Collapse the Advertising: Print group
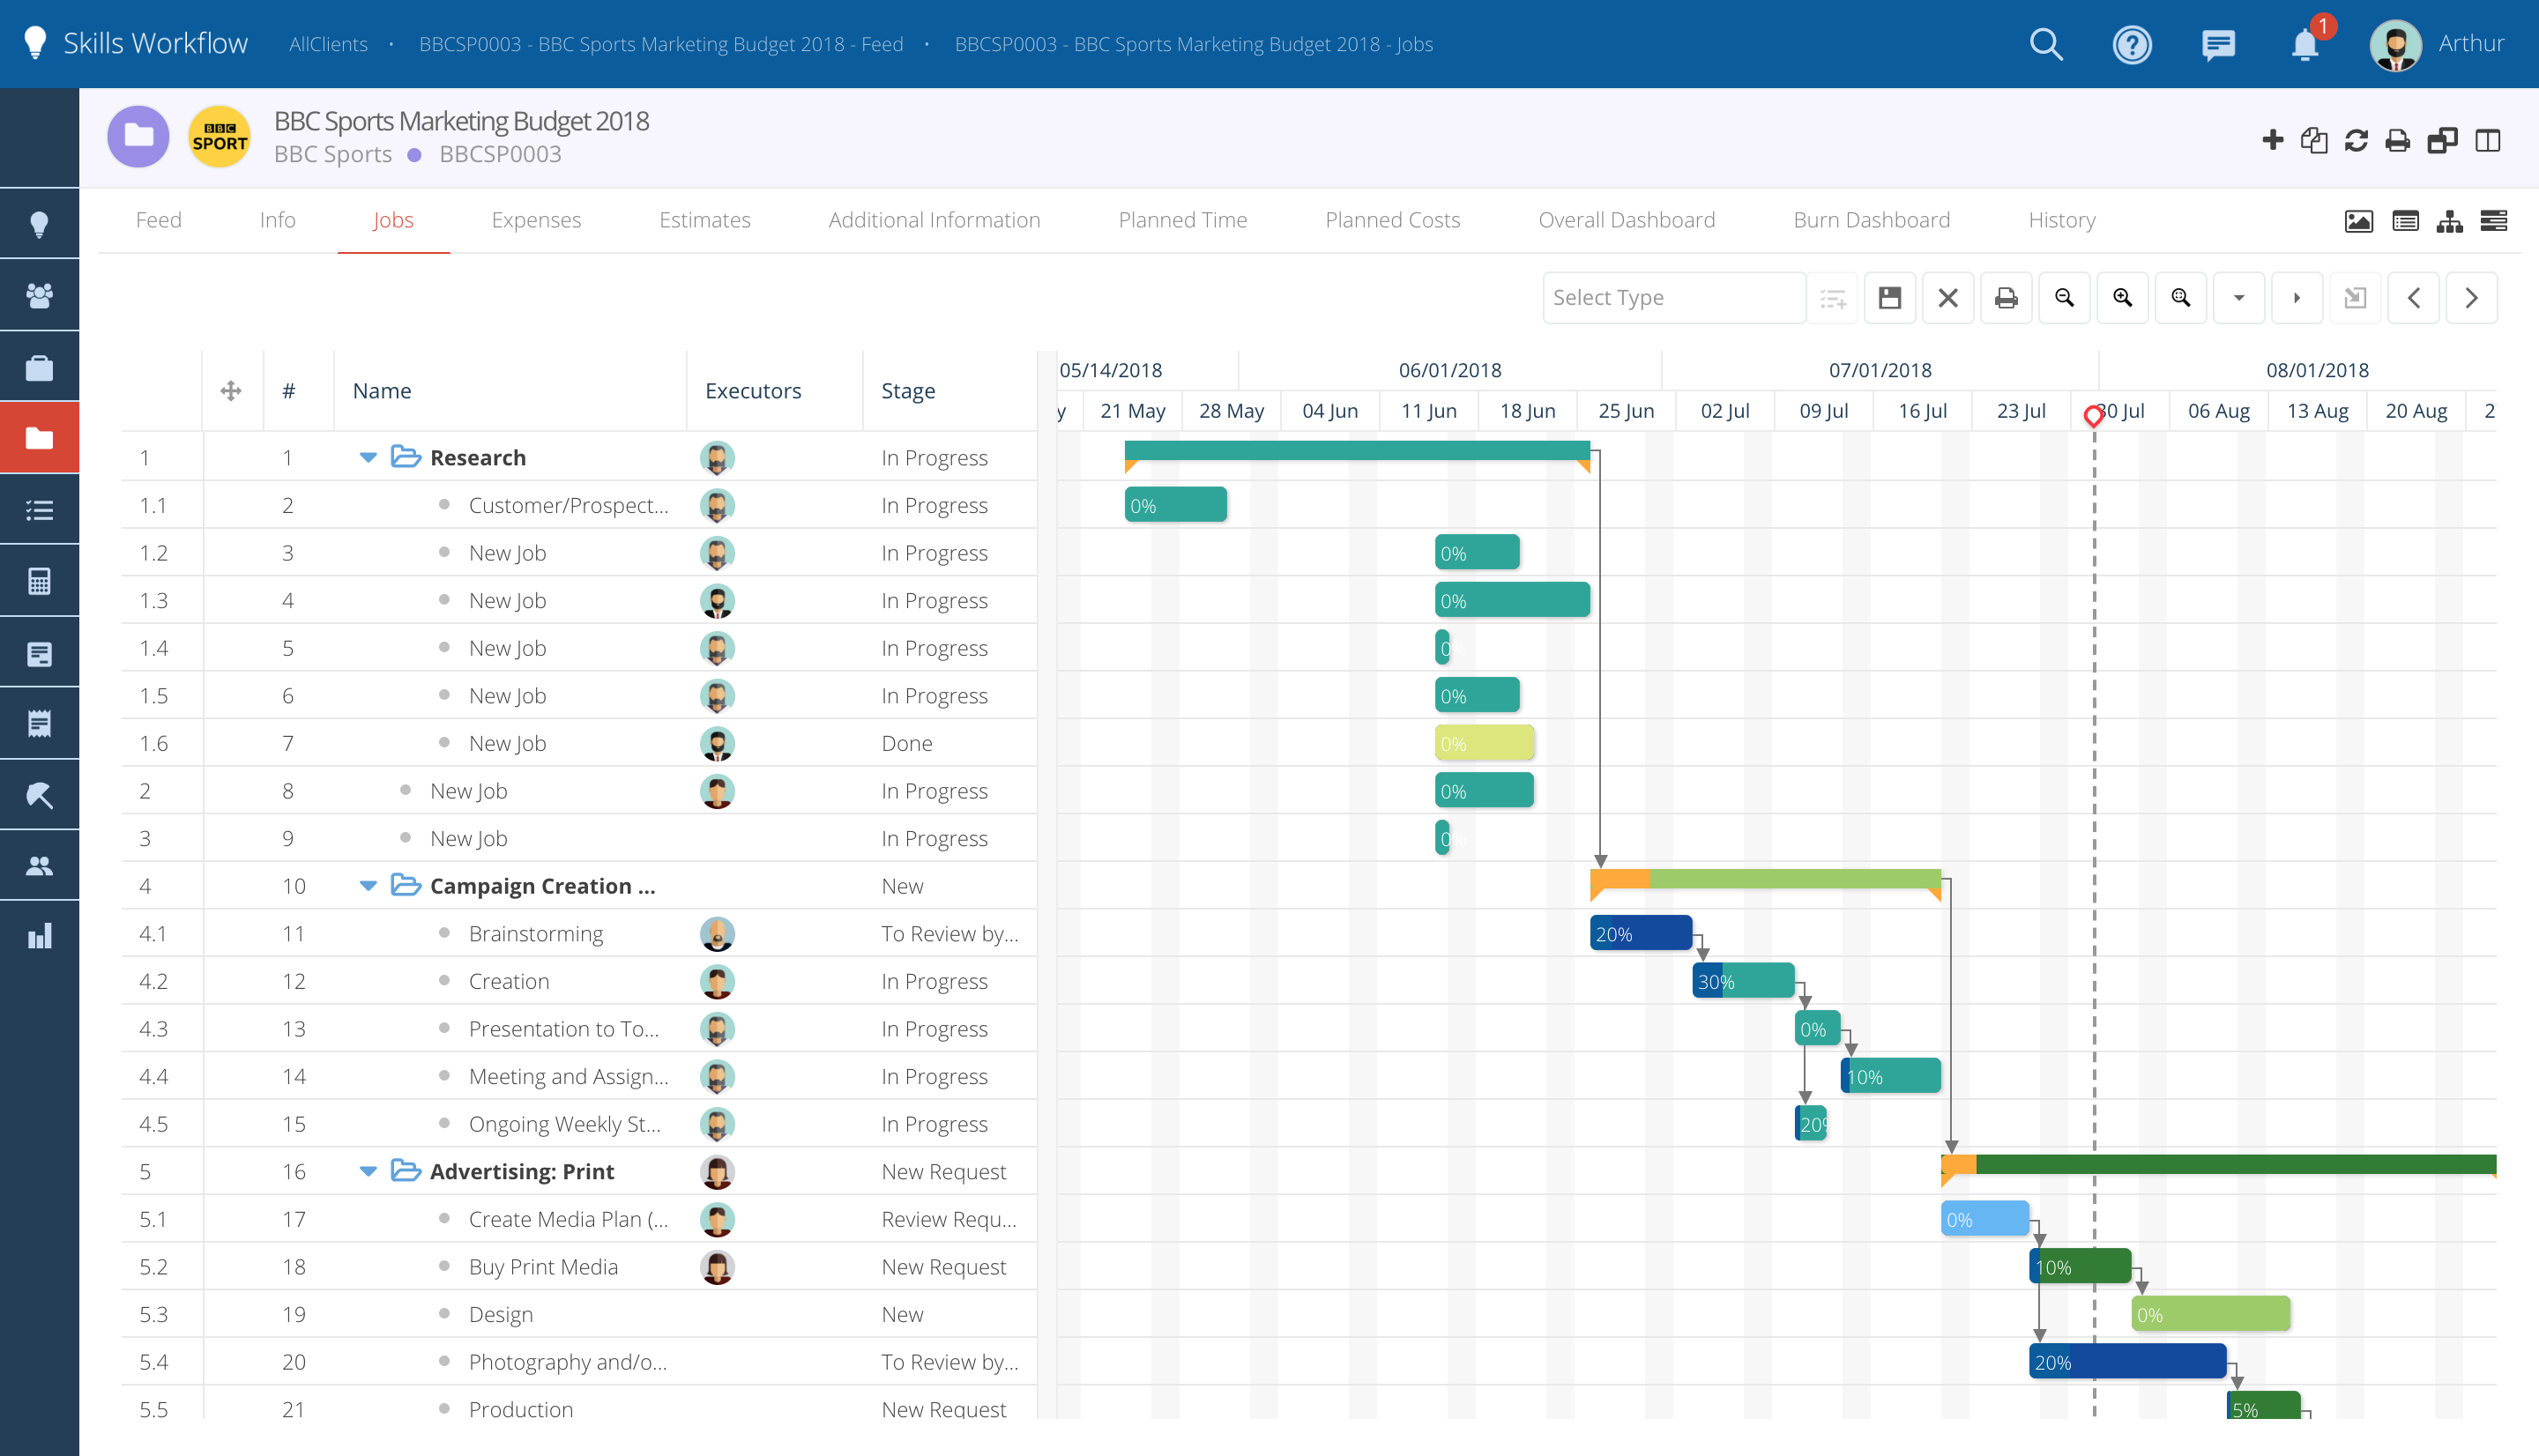 pyautogui.click(x=368, y=1171)
